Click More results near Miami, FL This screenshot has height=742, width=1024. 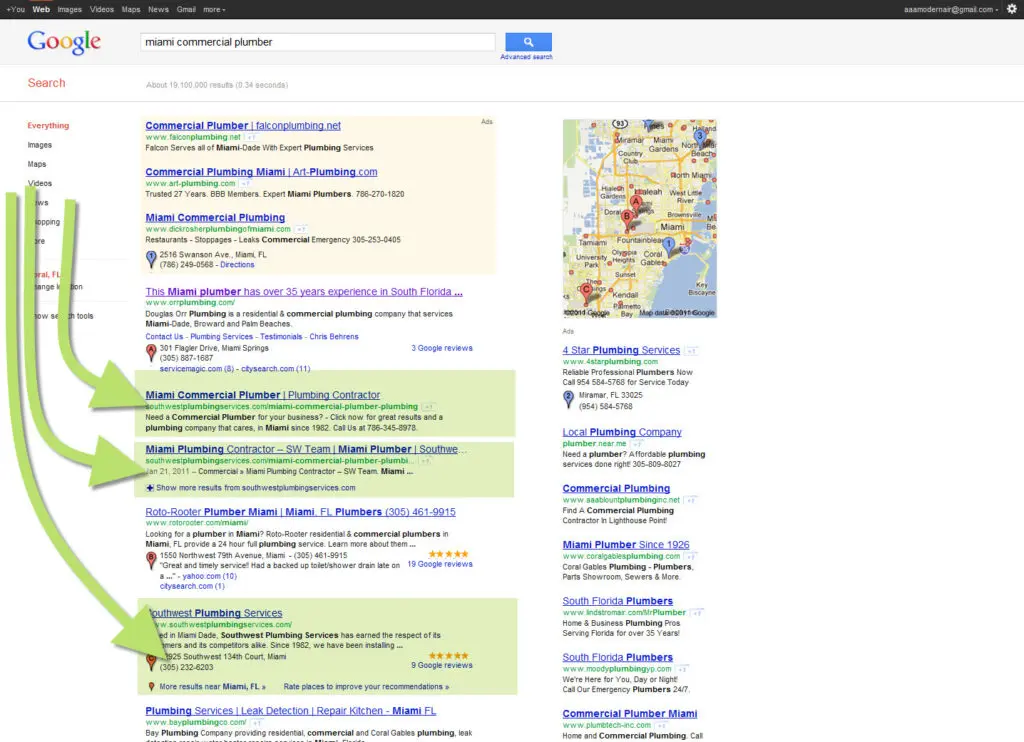[x=212, y=686]
